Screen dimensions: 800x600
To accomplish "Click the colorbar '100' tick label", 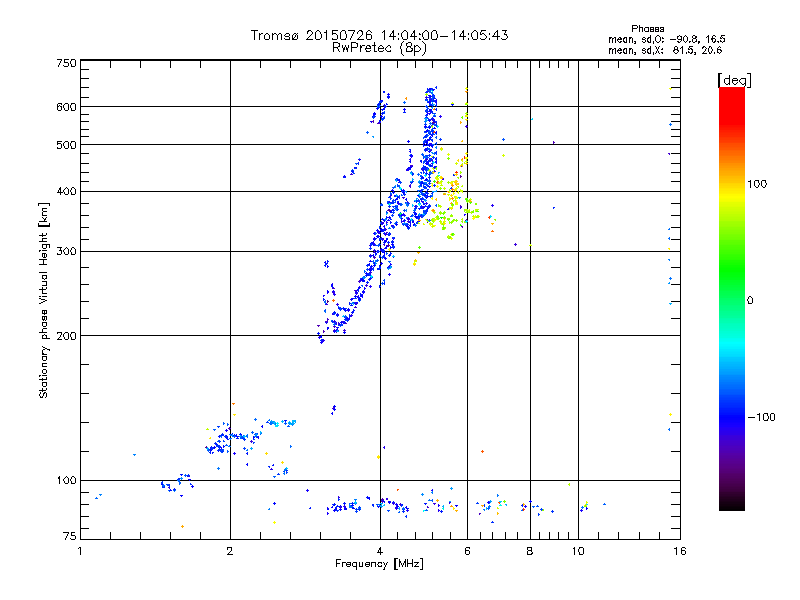I will click(757, 184).
